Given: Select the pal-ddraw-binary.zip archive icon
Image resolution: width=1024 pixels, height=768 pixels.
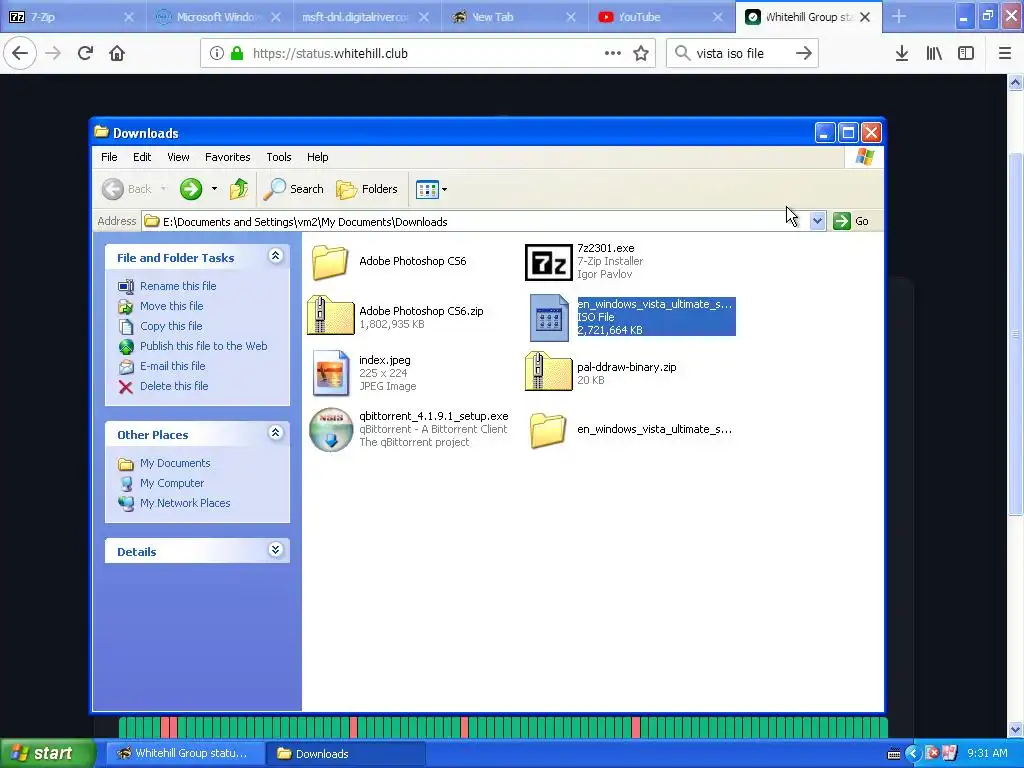Looking at the screenshot, I should [x=549, y=372].
